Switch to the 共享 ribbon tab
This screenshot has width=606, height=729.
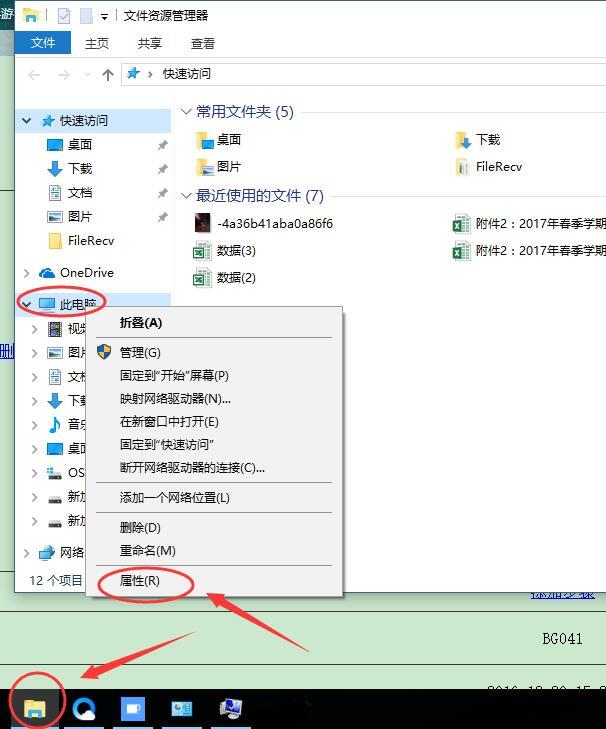pos(150,43)
